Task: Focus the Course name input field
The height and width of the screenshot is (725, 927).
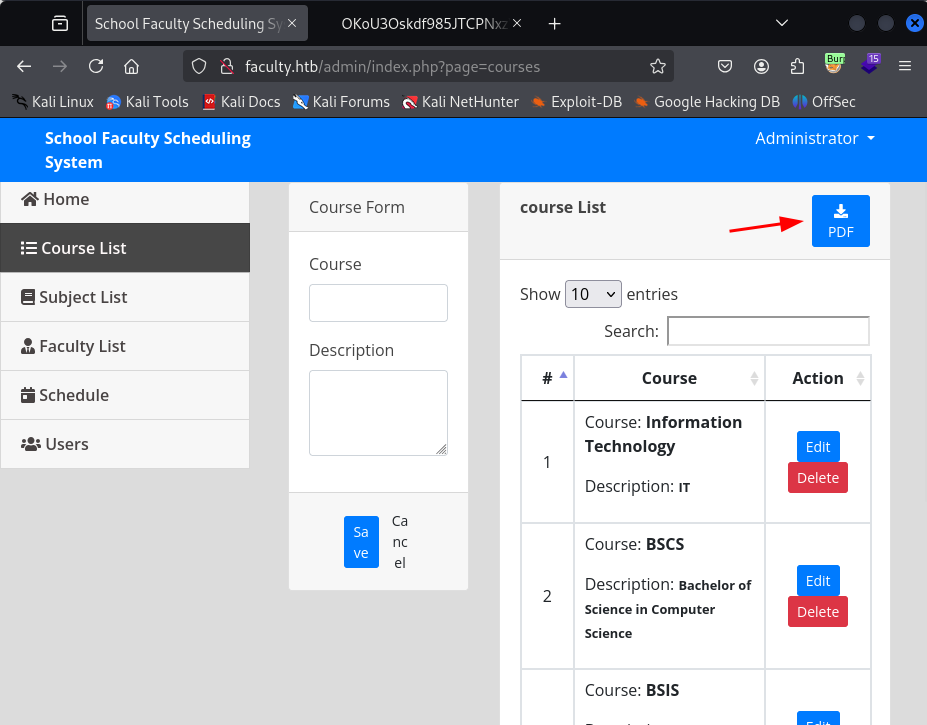Action: 378,303
